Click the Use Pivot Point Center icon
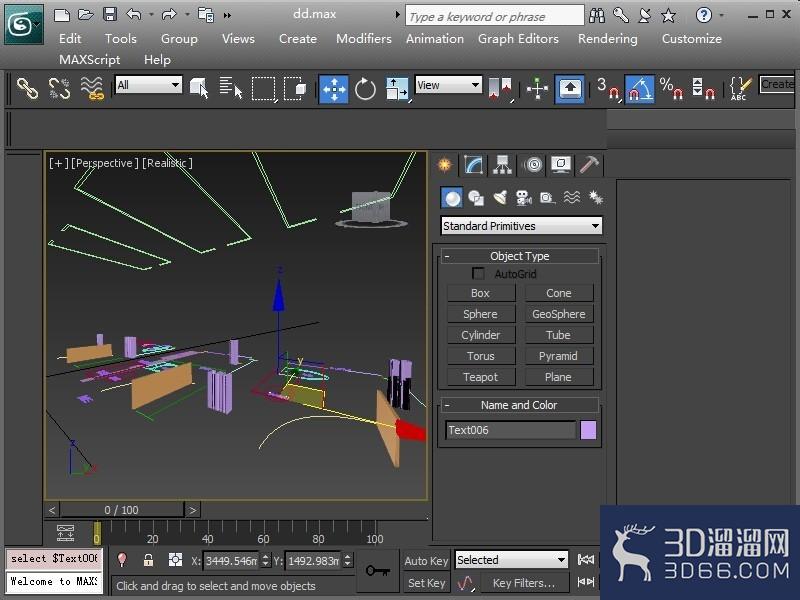This screenshot has height=600, width=800. [500, 89]
